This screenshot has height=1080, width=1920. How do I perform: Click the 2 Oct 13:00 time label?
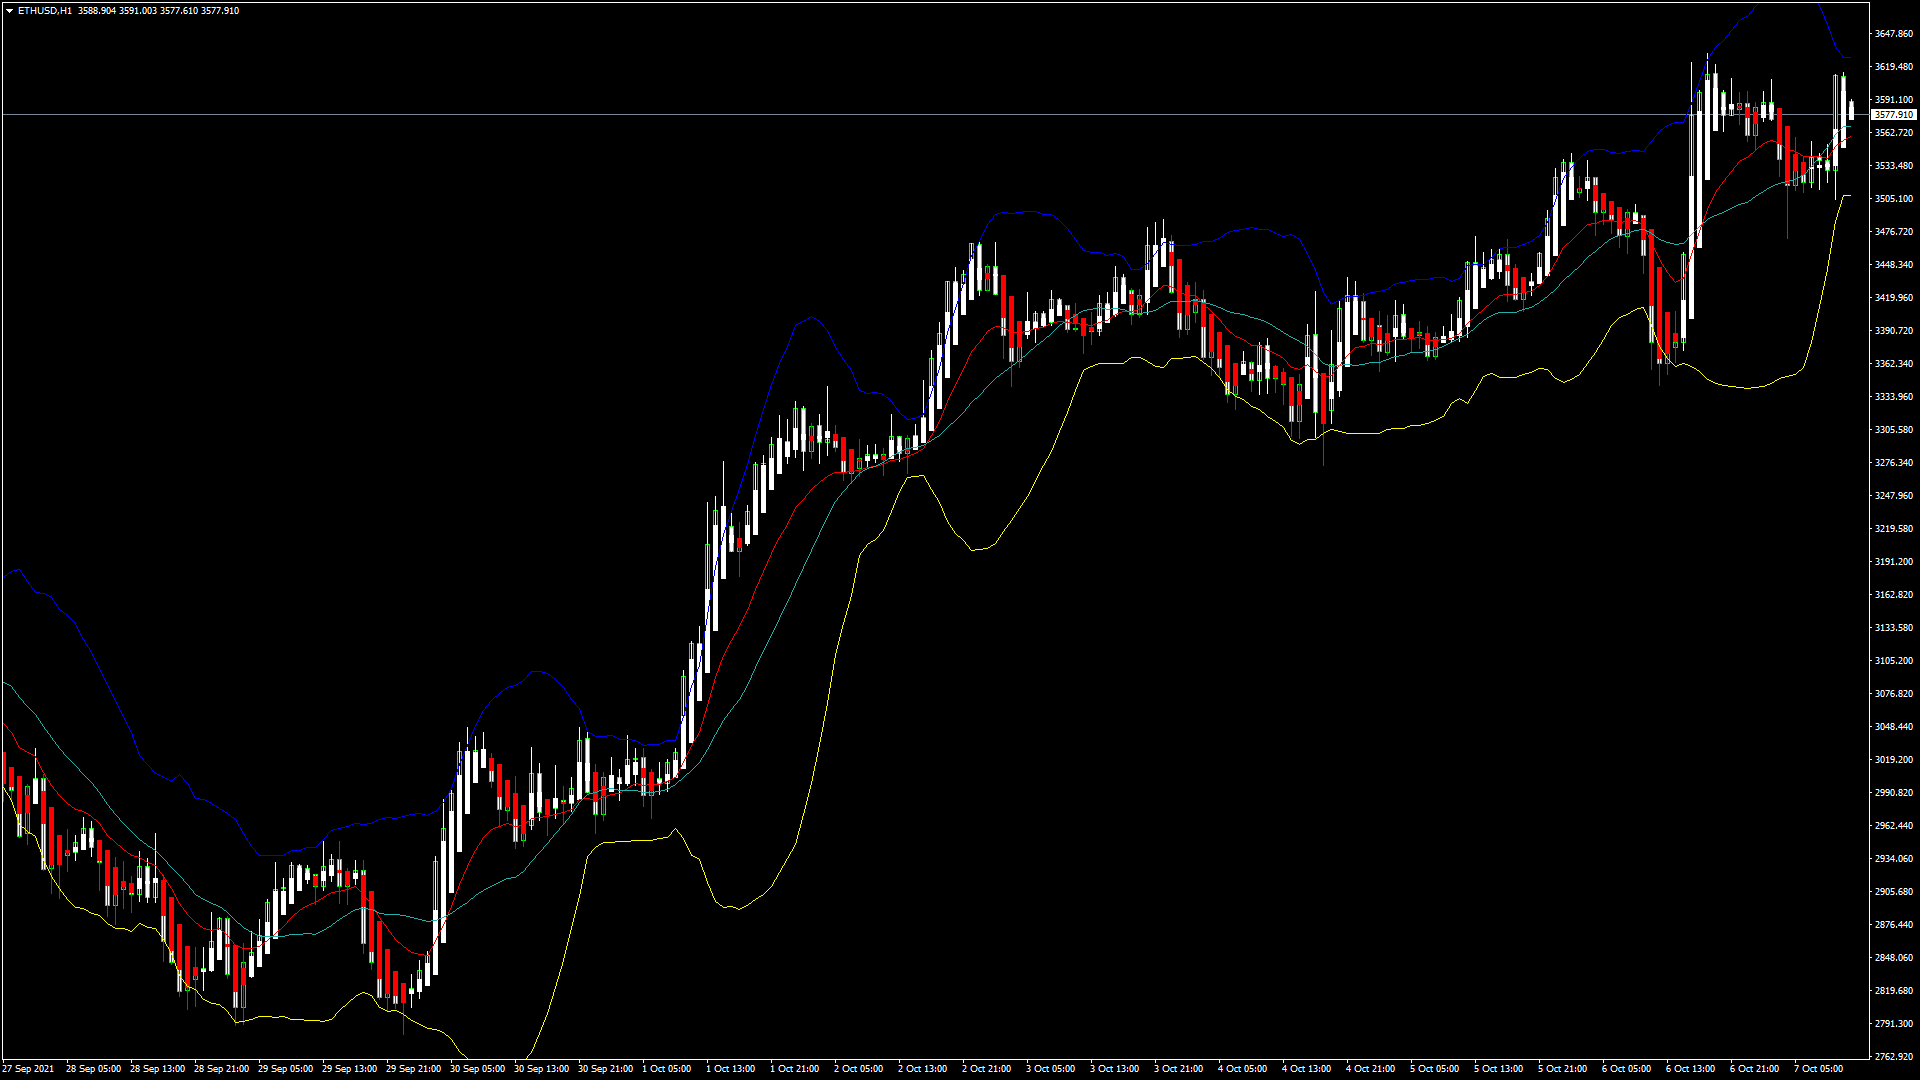tap(922, 1069)
